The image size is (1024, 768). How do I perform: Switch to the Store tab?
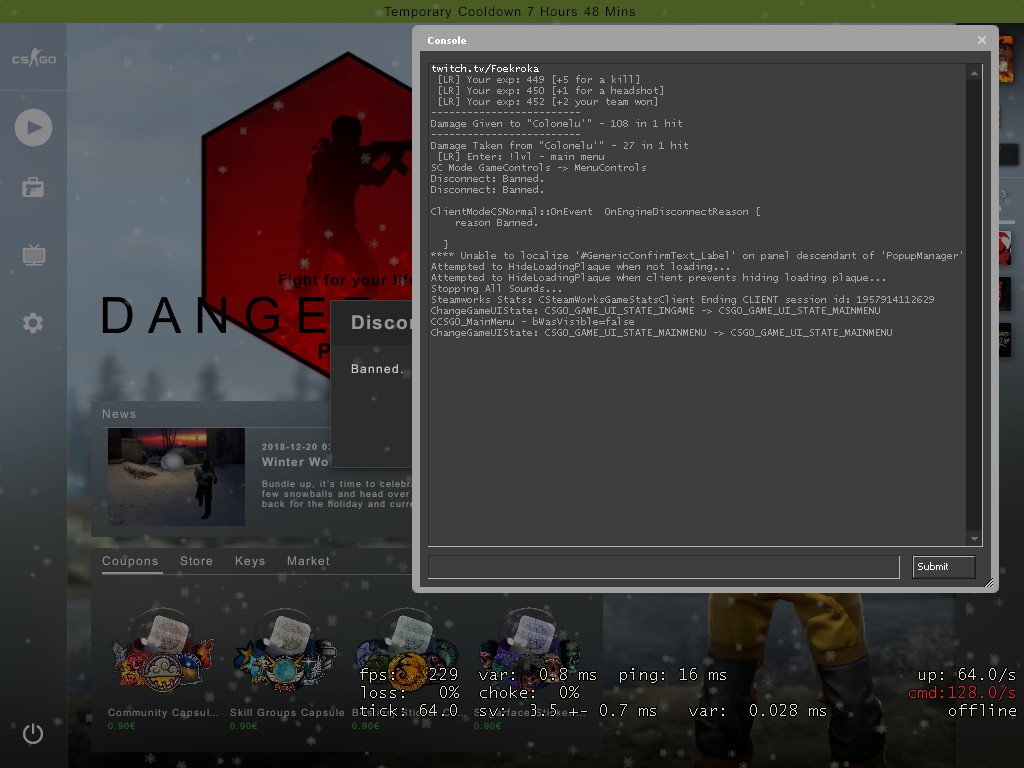point(197,561)
